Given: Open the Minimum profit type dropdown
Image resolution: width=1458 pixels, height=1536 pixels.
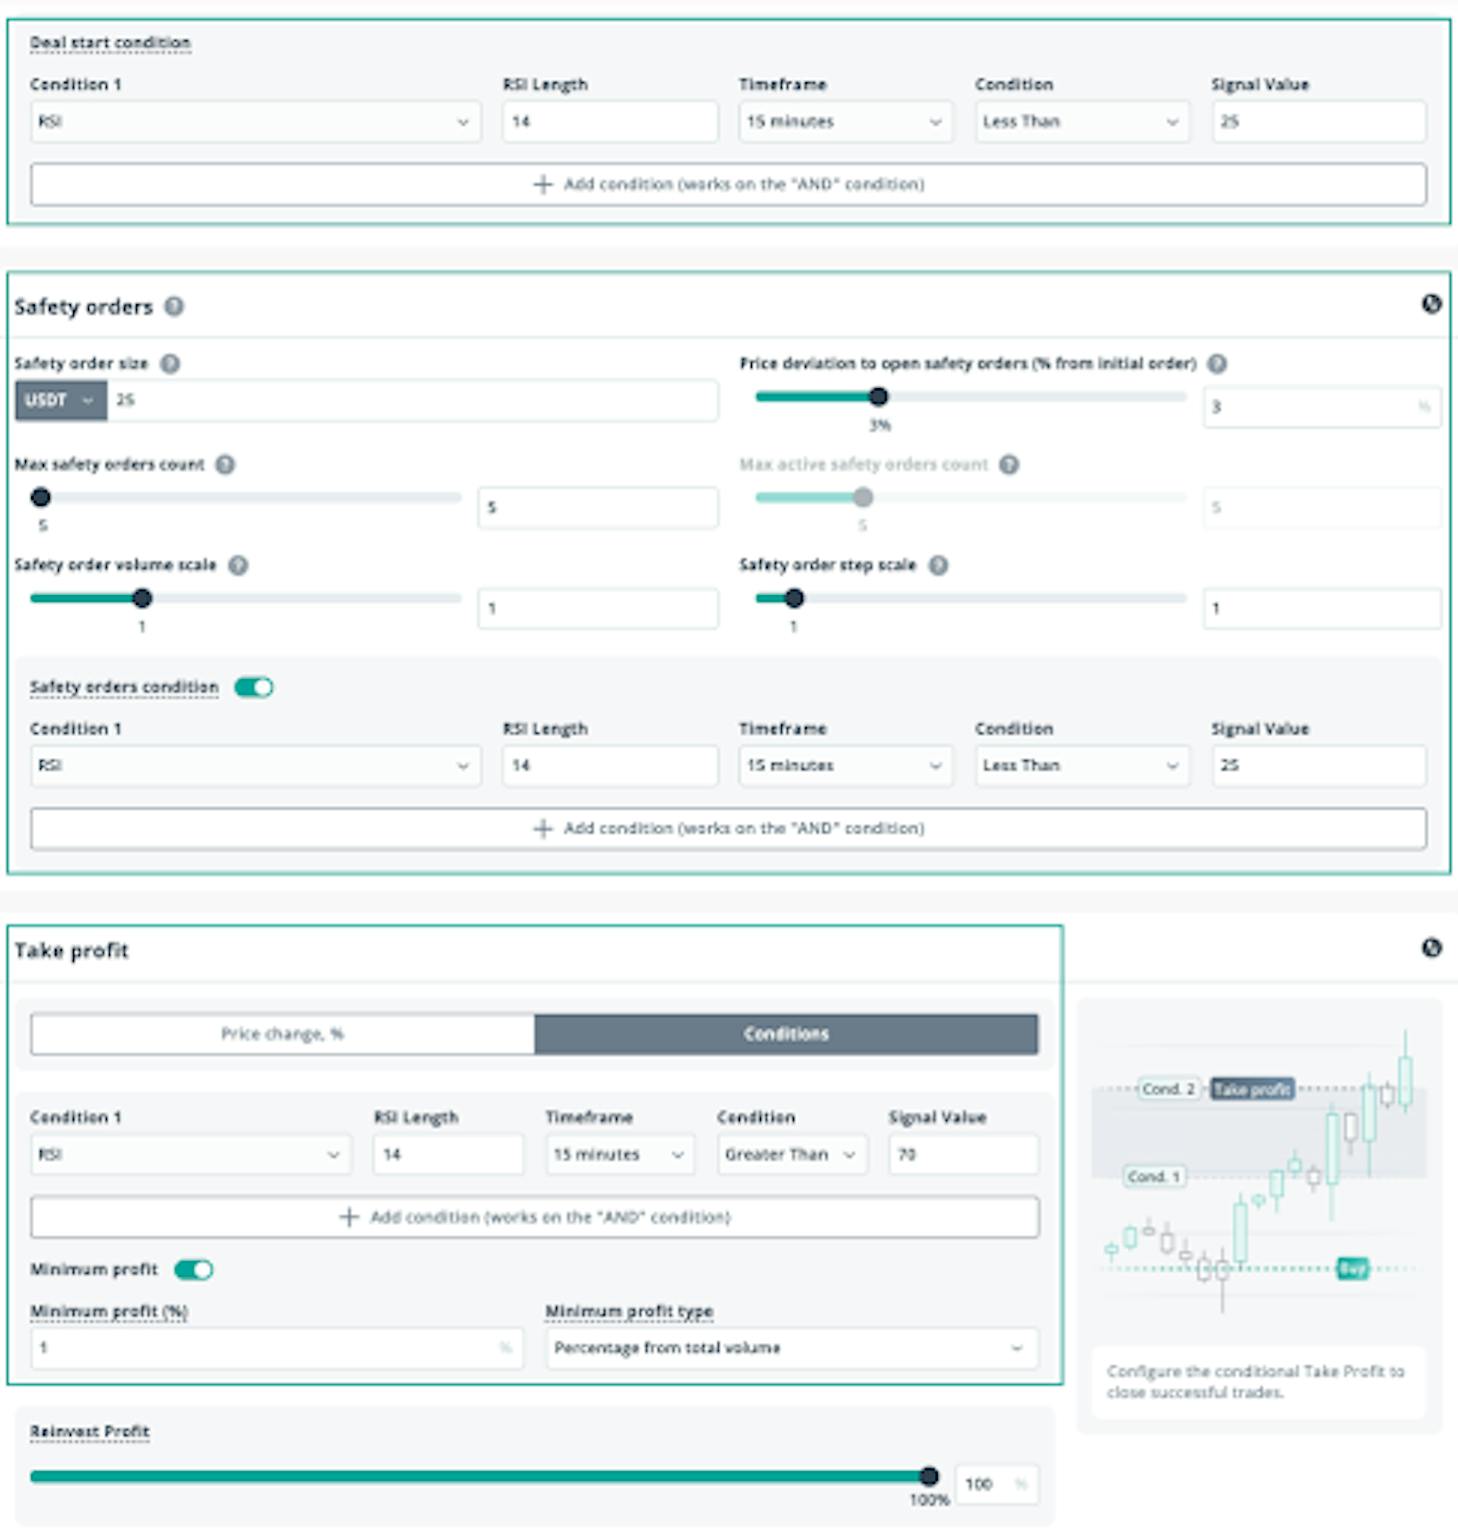Looking at the screenshot, I should coord(789,1348).
